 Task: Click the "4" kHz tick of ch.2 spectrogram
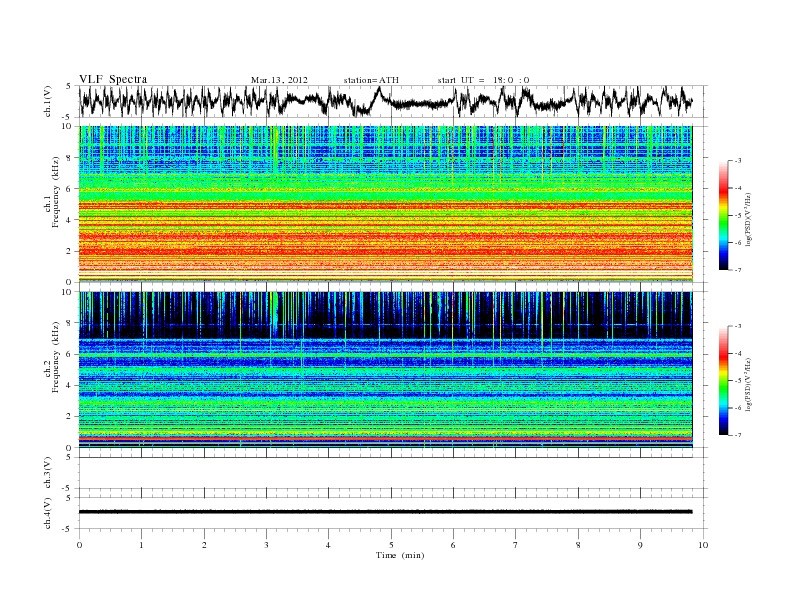[x=70, y=385]
